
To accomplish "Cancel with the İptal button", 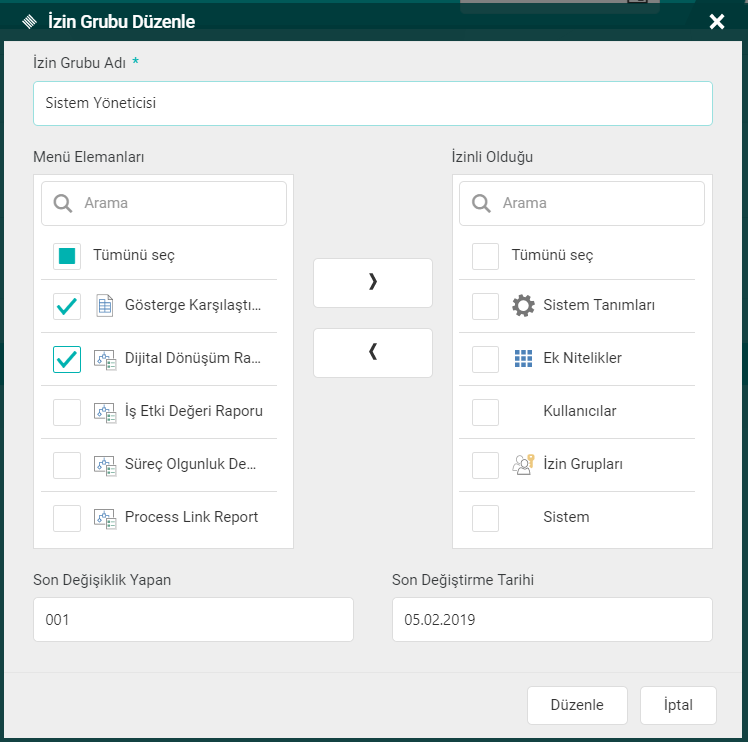I will [678, 705].
